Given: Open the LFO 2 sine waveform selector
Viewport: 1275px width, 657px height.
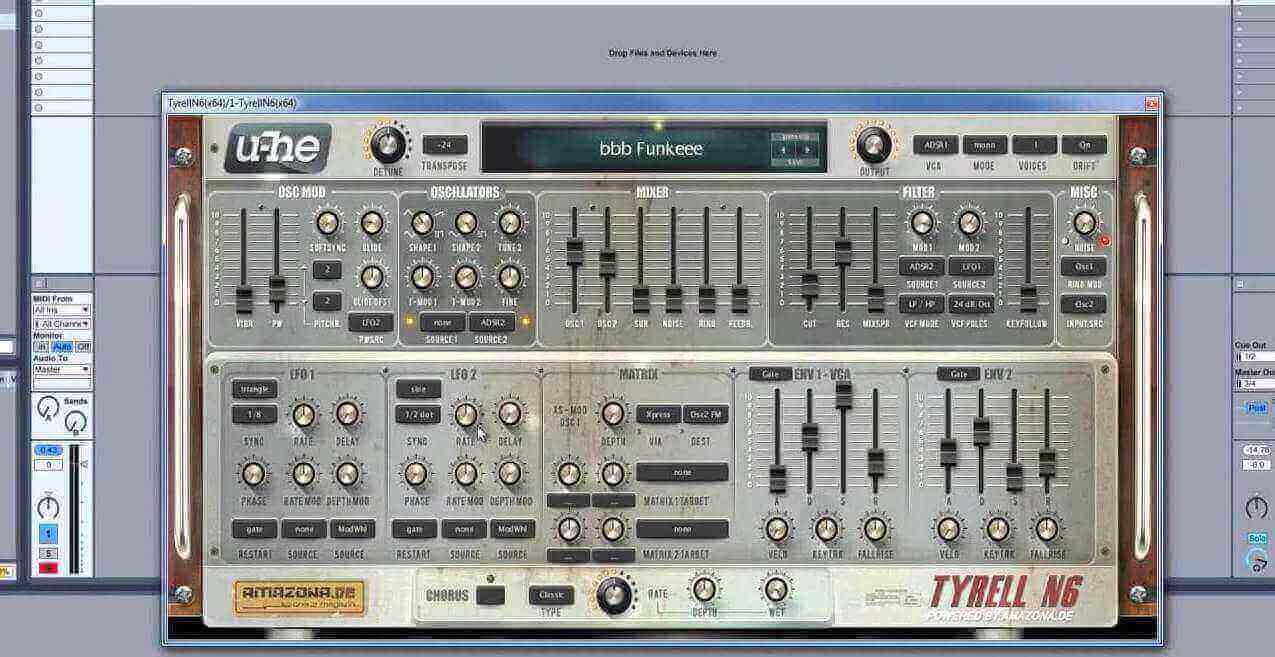Looking at the screenshot, I should pyautogui.click(x=418, y=389).
